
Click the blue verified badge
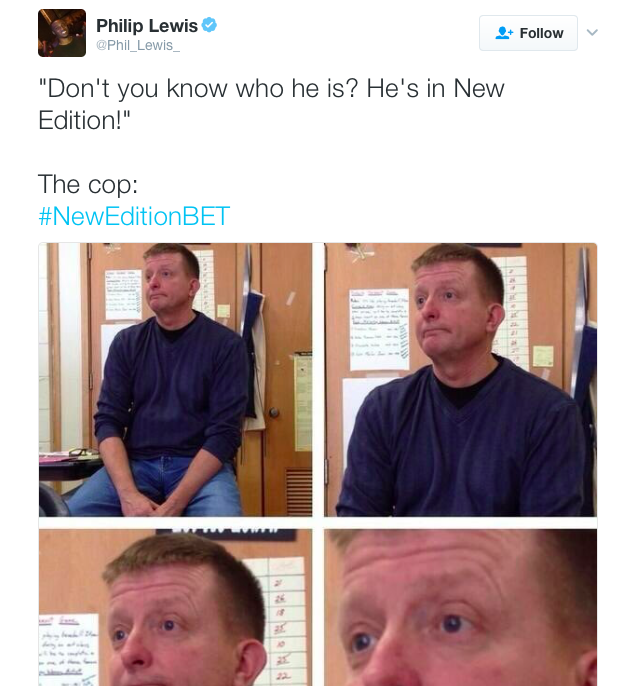[x=210, y=25]
